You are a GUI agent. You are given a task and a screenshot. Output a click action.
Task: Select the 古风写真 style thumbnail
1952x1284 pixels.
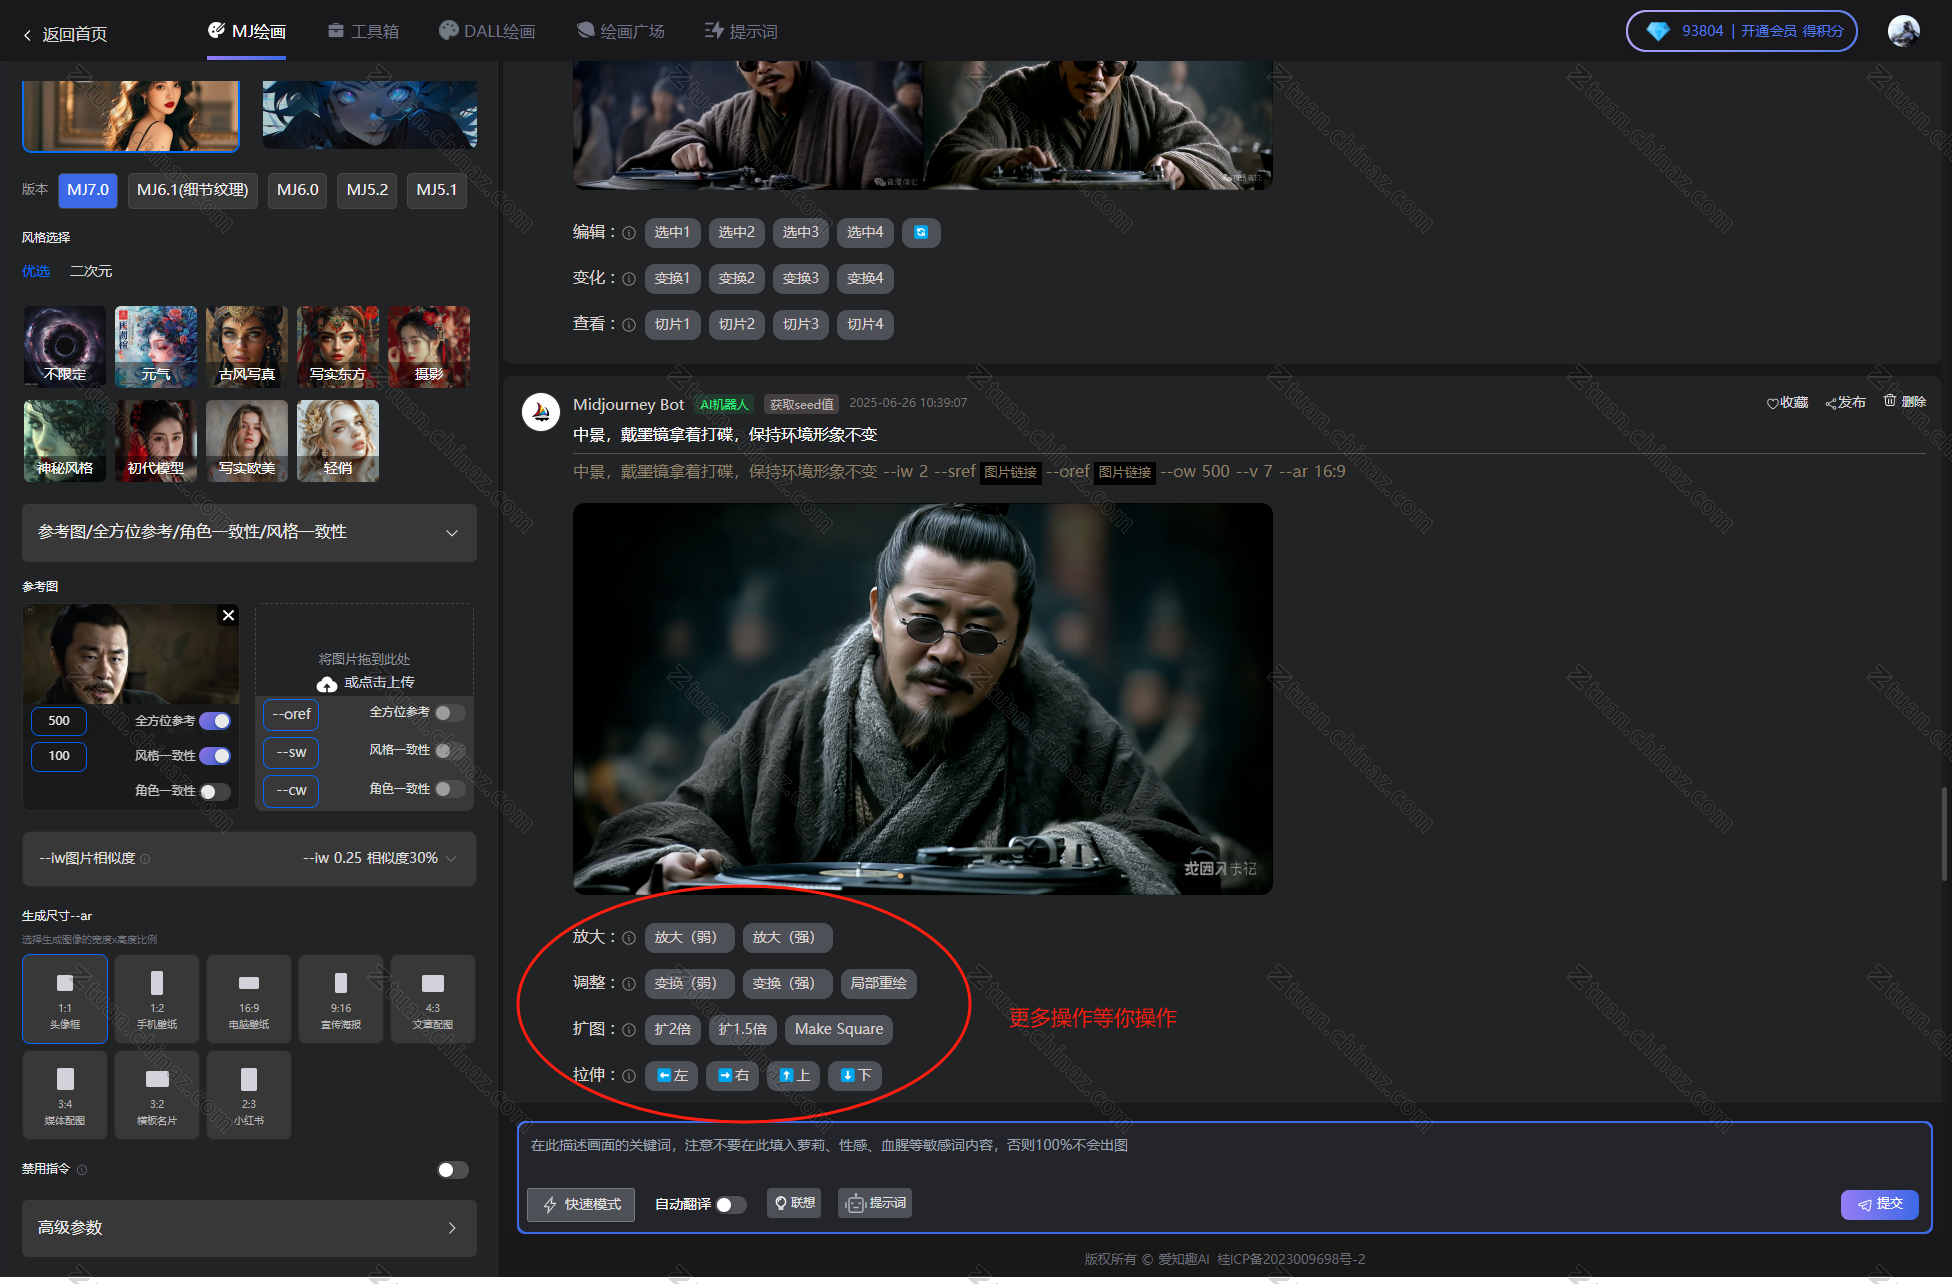tap(247, 346)
